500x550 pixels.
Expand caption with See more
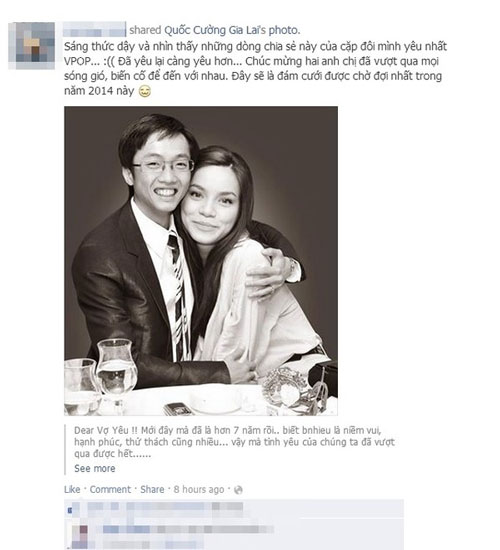coord(95,468)
